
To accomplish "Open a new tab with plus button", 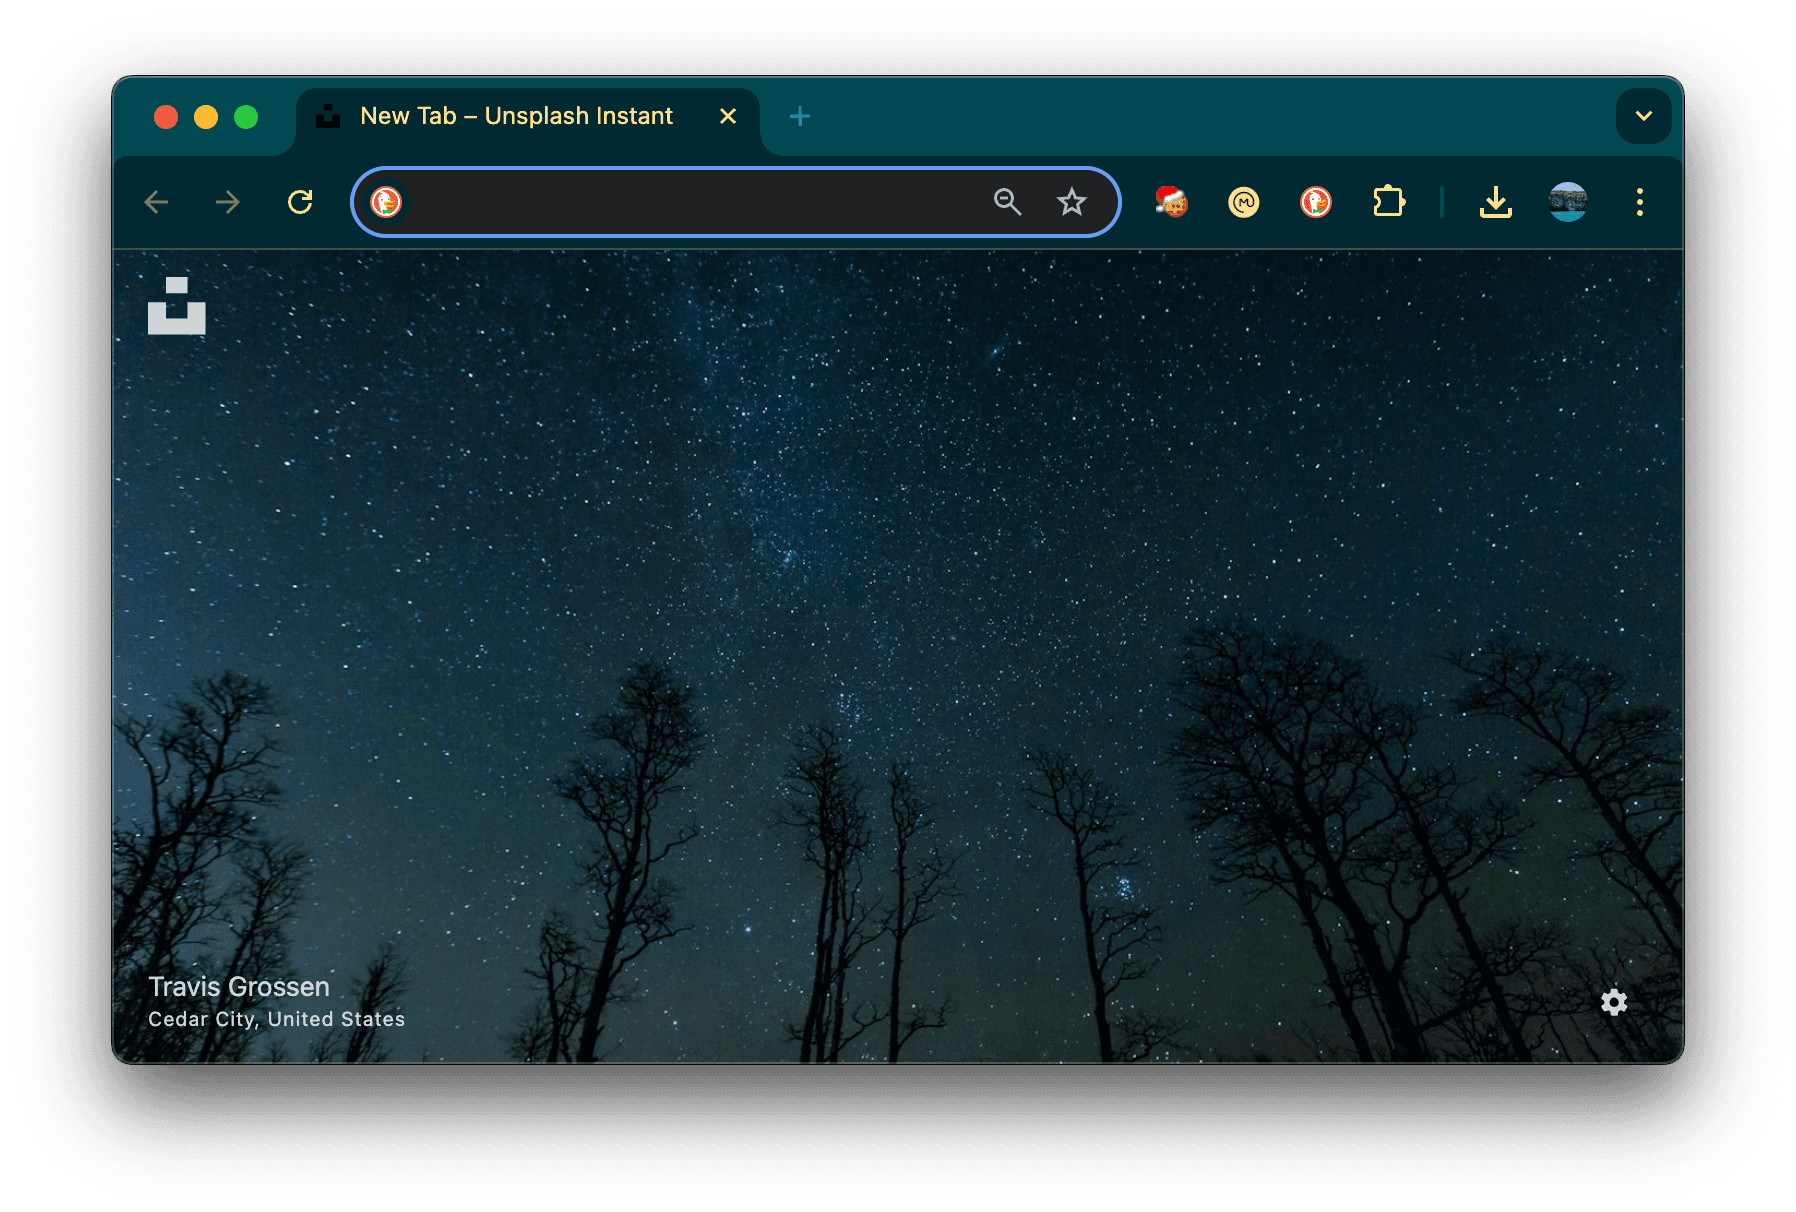I will (x=799, y=116).
